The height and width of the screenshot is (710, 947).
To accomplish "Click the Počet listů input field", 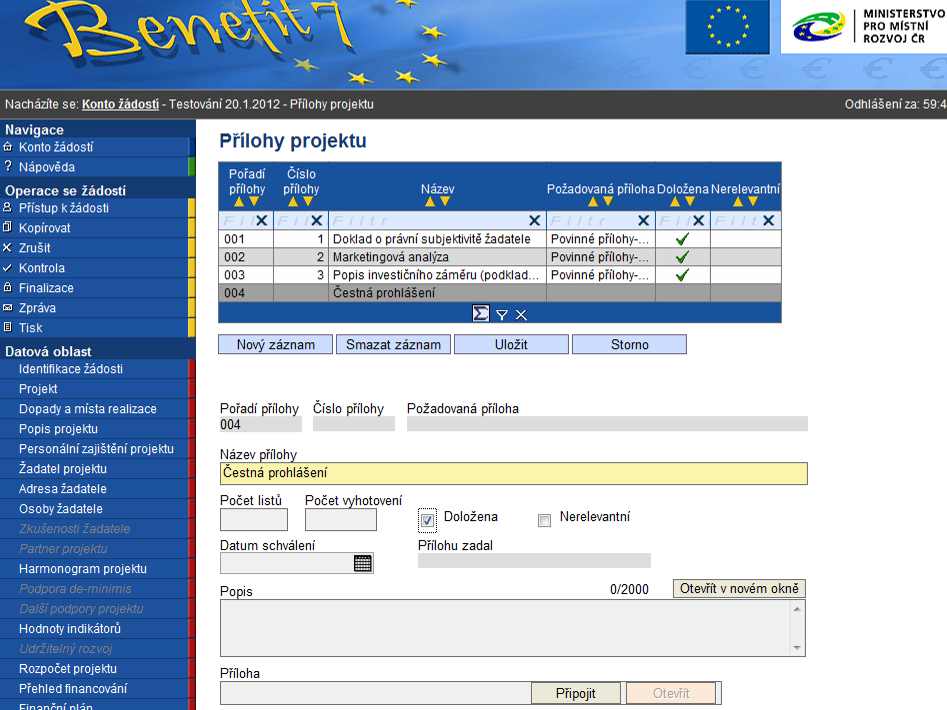I will pos(254,520).
